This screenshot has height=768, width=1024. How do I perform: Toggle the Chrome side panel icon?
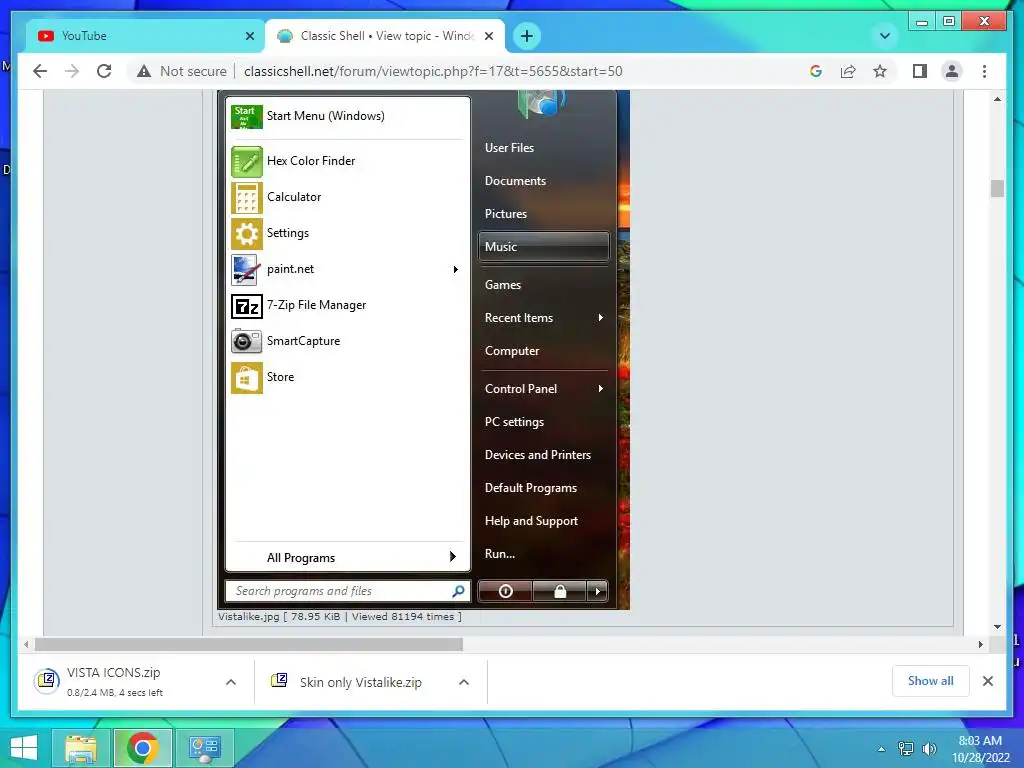[920, 71]
